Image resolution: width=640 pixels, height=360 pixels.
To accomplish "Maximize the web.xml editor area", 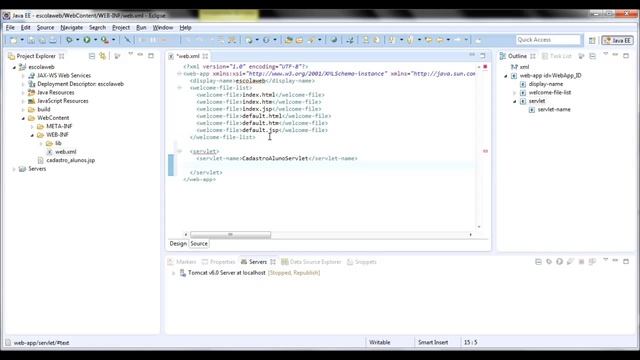I will pos(483,56).
